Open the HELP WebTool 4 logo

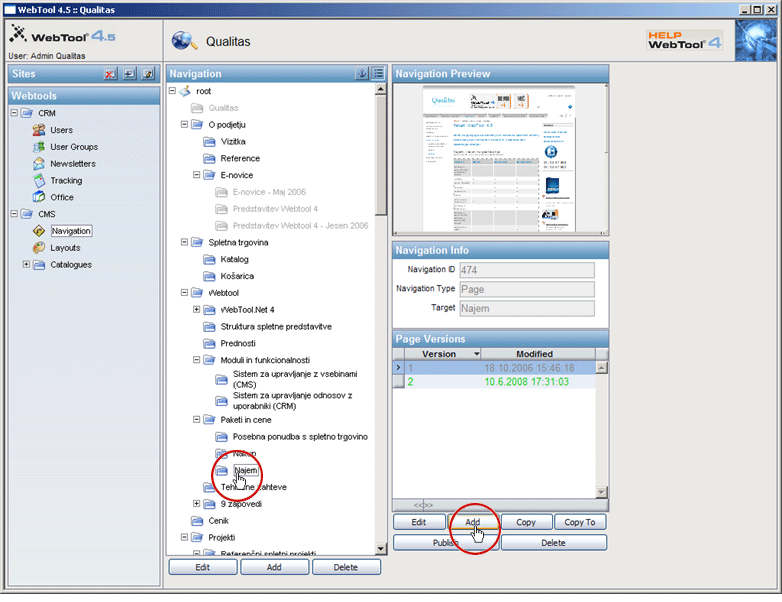[x=685, y=40]
